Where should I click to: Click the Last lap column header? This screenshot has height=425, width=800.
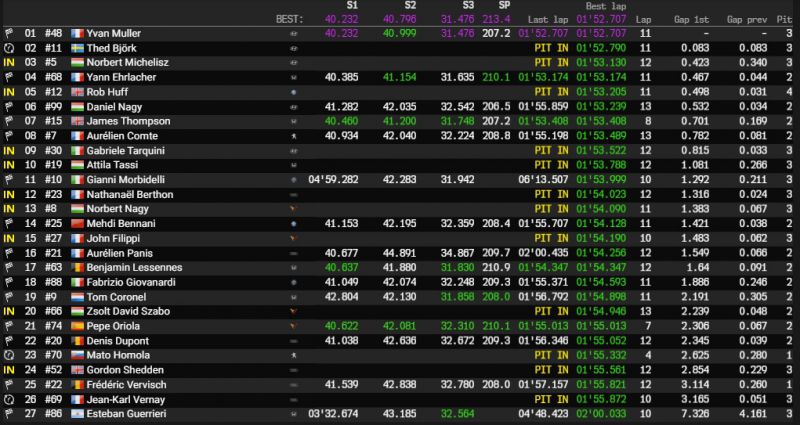548,20
